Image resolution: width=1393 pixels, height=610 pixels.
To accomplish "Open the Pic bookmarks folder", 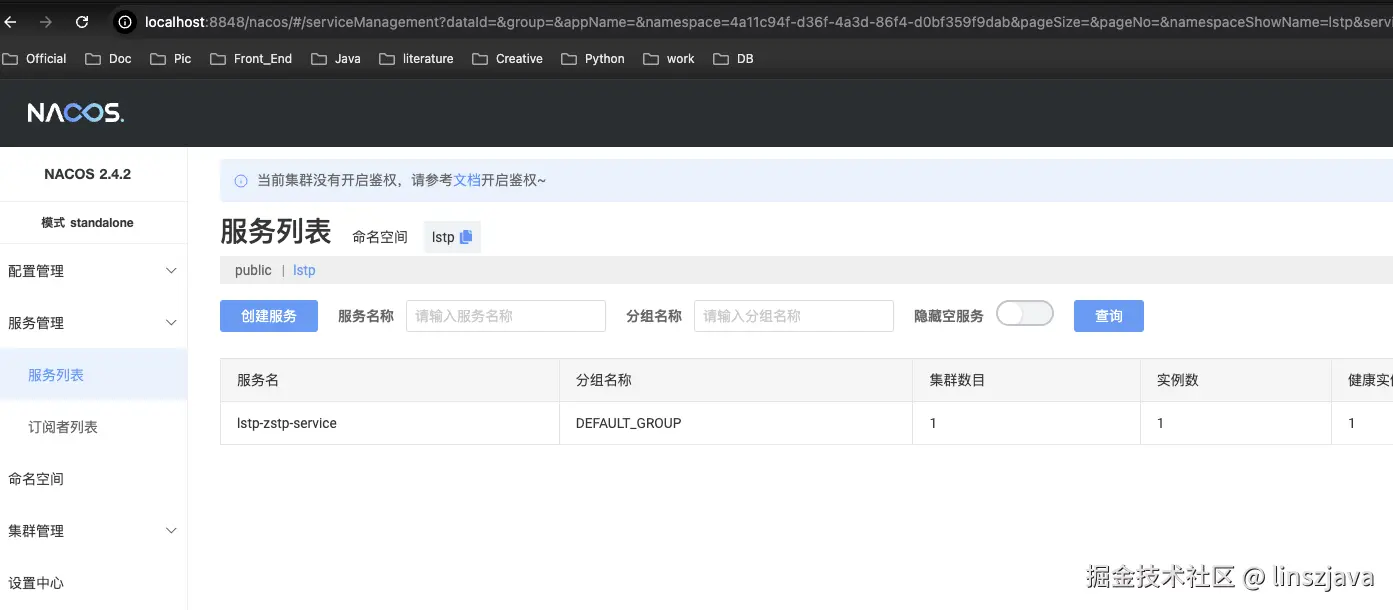I will coord(171,59).
